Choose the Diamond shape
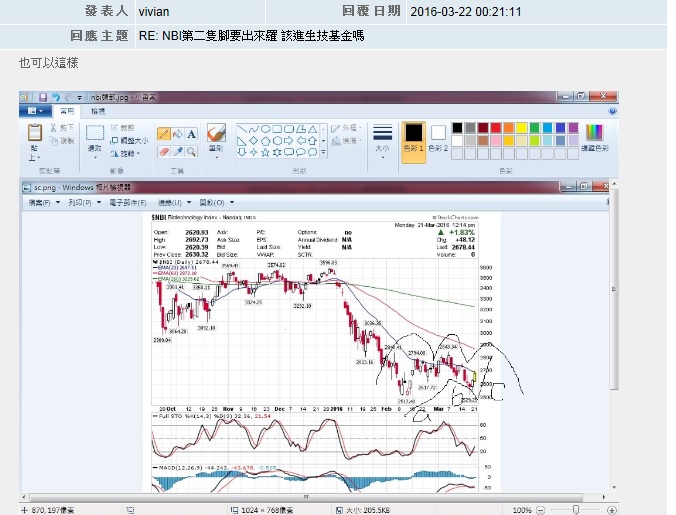The image size is (676, 515). [x=254, y=140]
